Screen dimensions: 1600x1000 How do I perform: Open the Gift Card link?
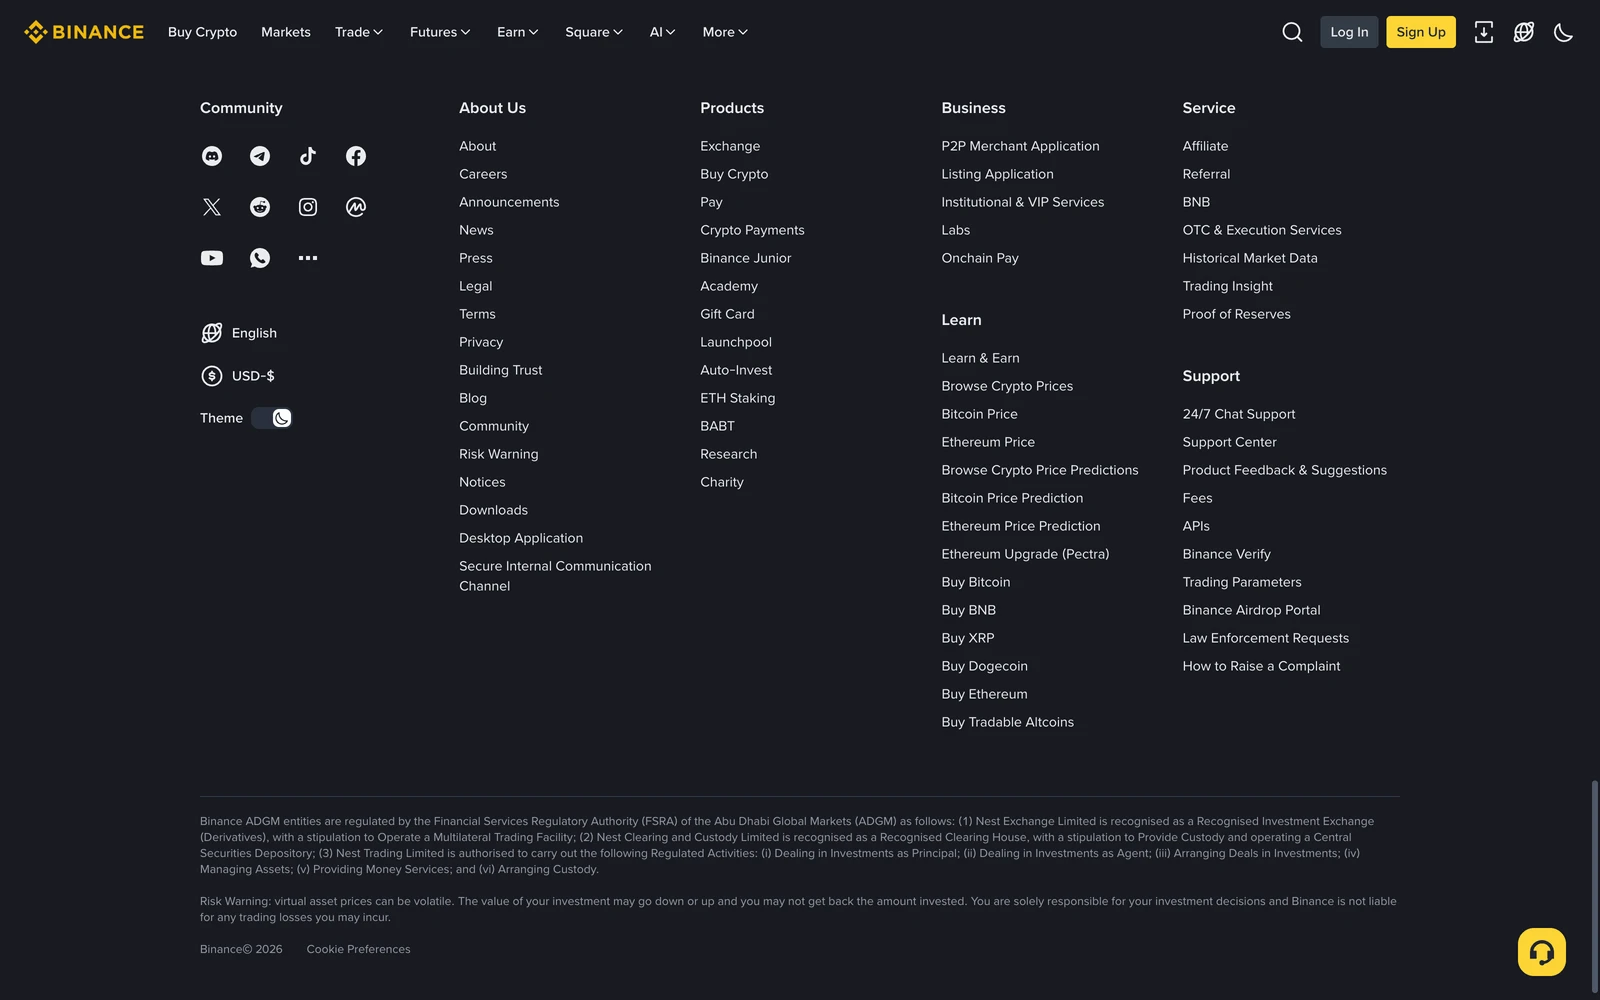[727, 314]
